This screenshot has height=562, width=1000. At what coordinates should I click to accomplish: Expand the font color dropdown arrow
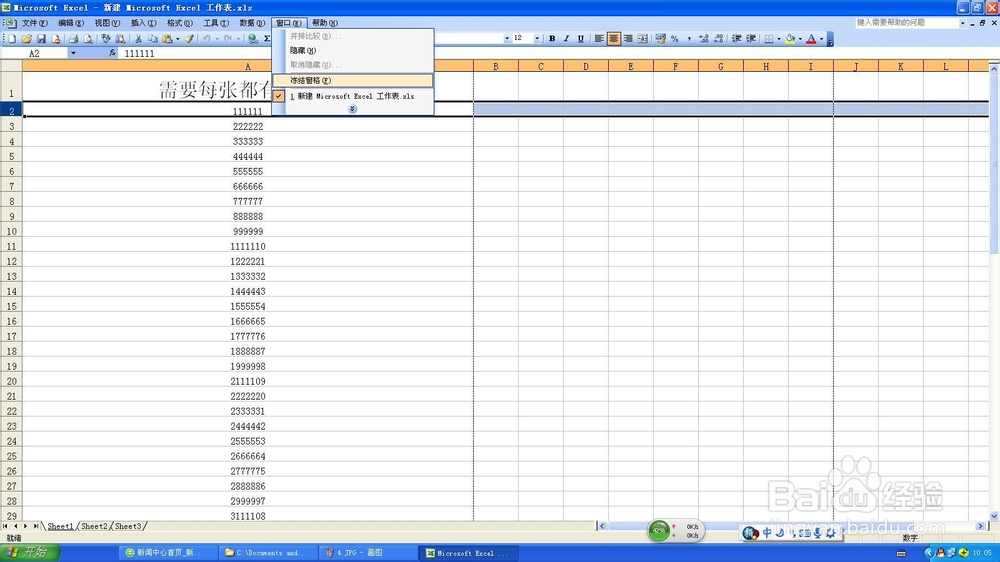click(821, 39)
